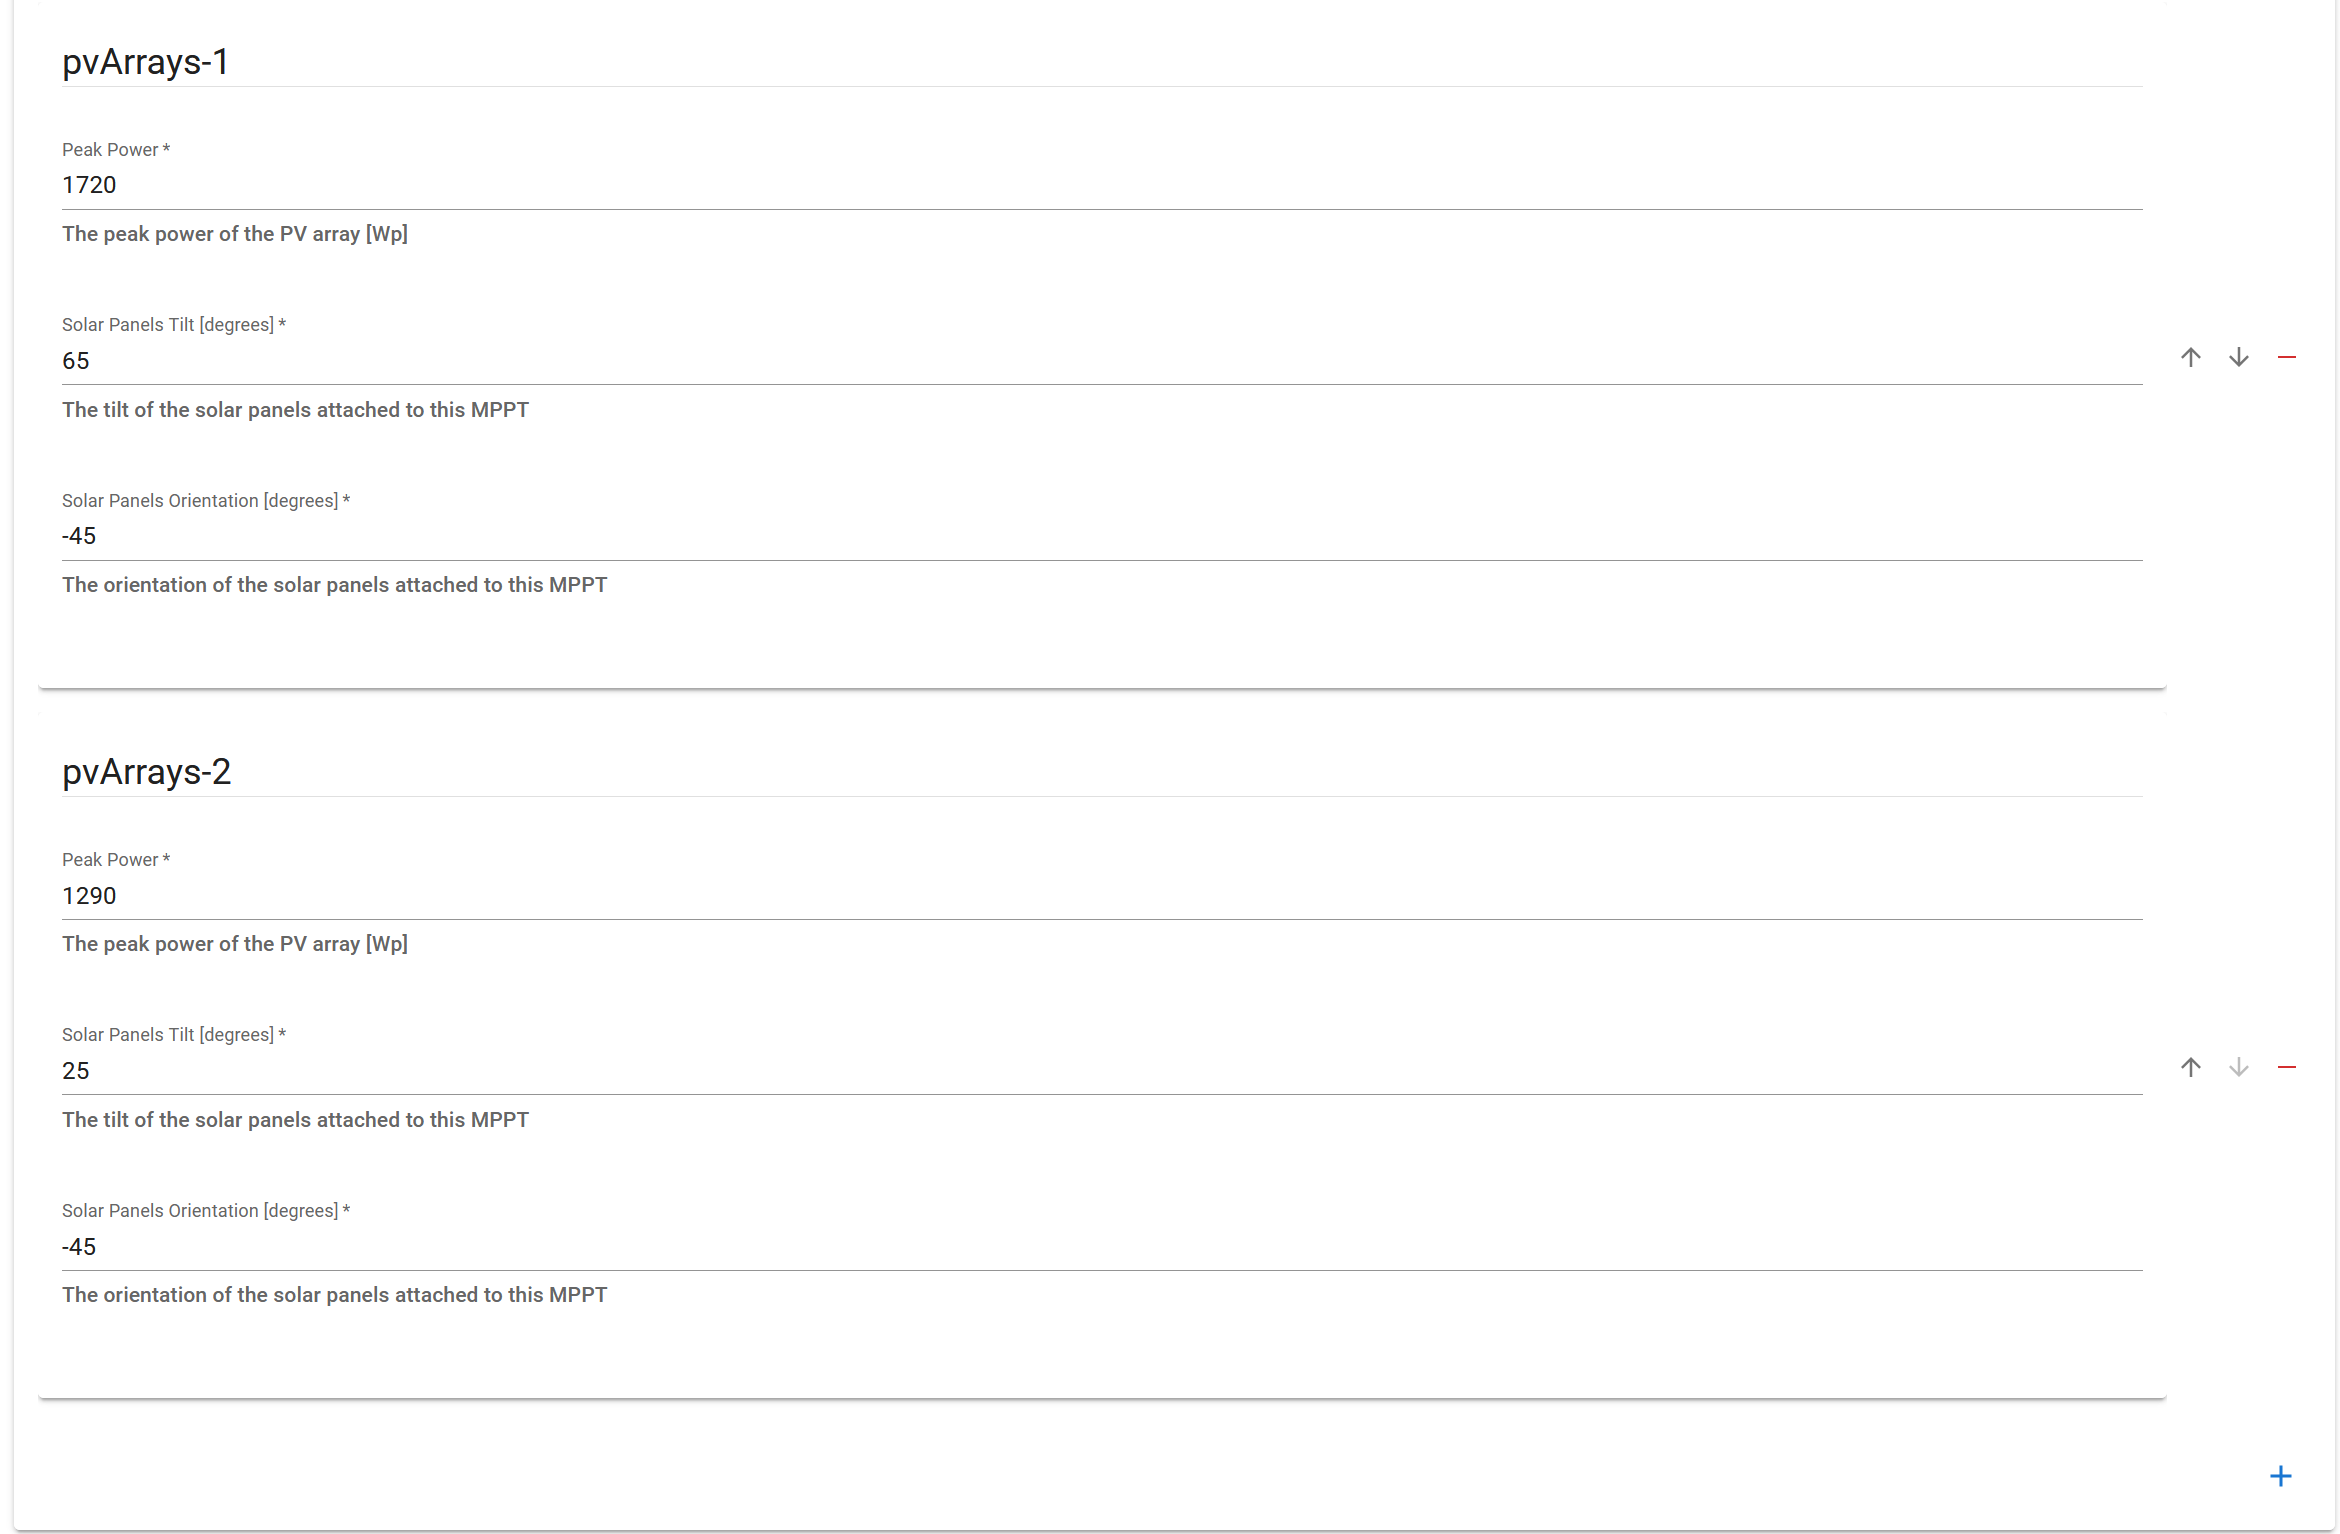This screenshot has height=1534, width=2340.
Task: Move pvArrays-1 up with the arrow icon
Action: coord(2190,358)
